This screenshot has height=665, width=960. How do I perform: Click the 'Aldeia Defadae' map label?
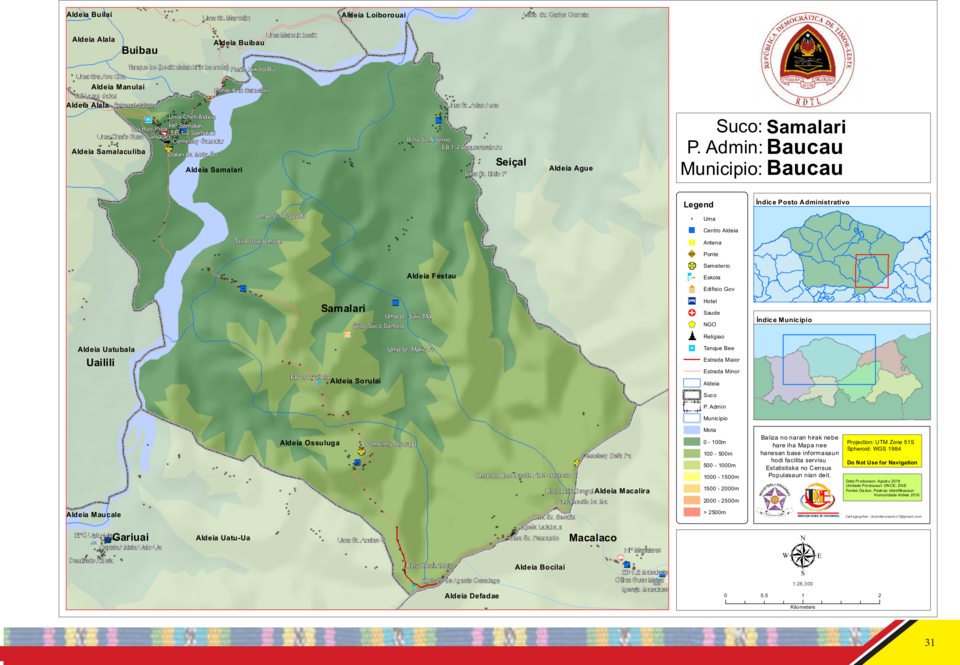[x=472, y=596]
